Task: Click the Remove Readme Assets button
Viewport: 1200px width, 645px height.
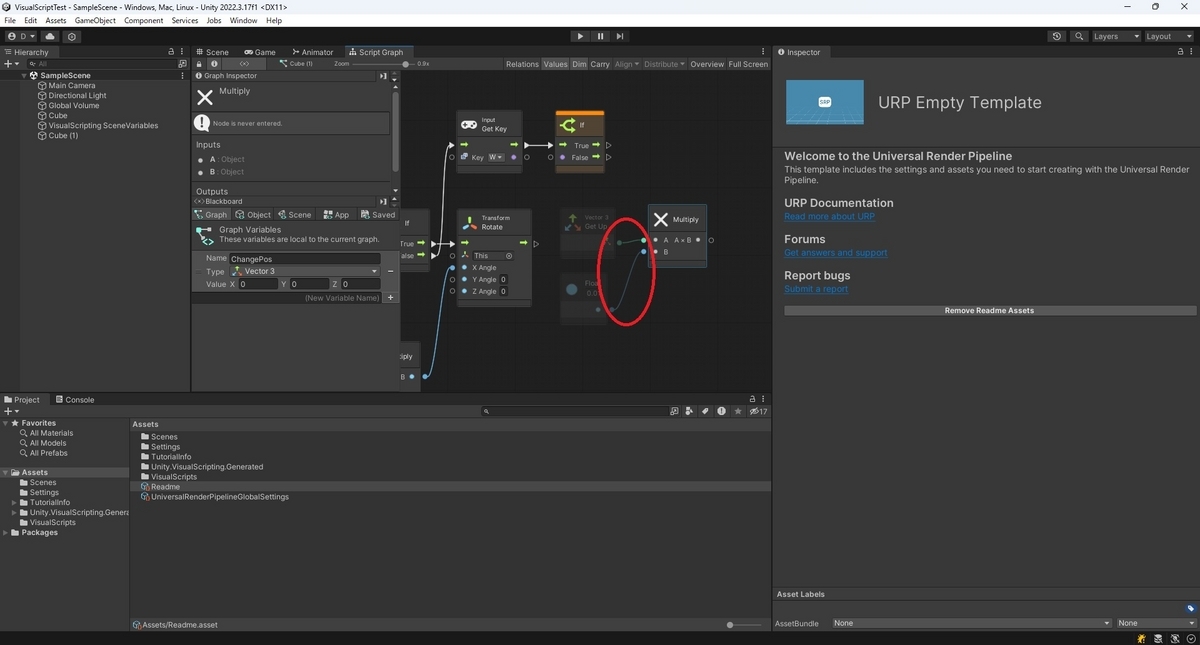Action: (989, 311)
